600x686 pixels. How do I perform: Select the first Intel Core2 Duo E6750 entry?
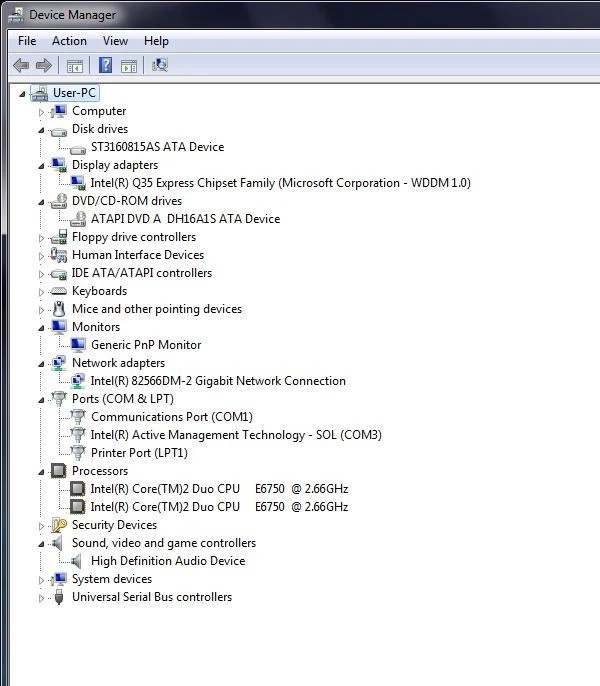pyautogui.click(x=219, y=488)
